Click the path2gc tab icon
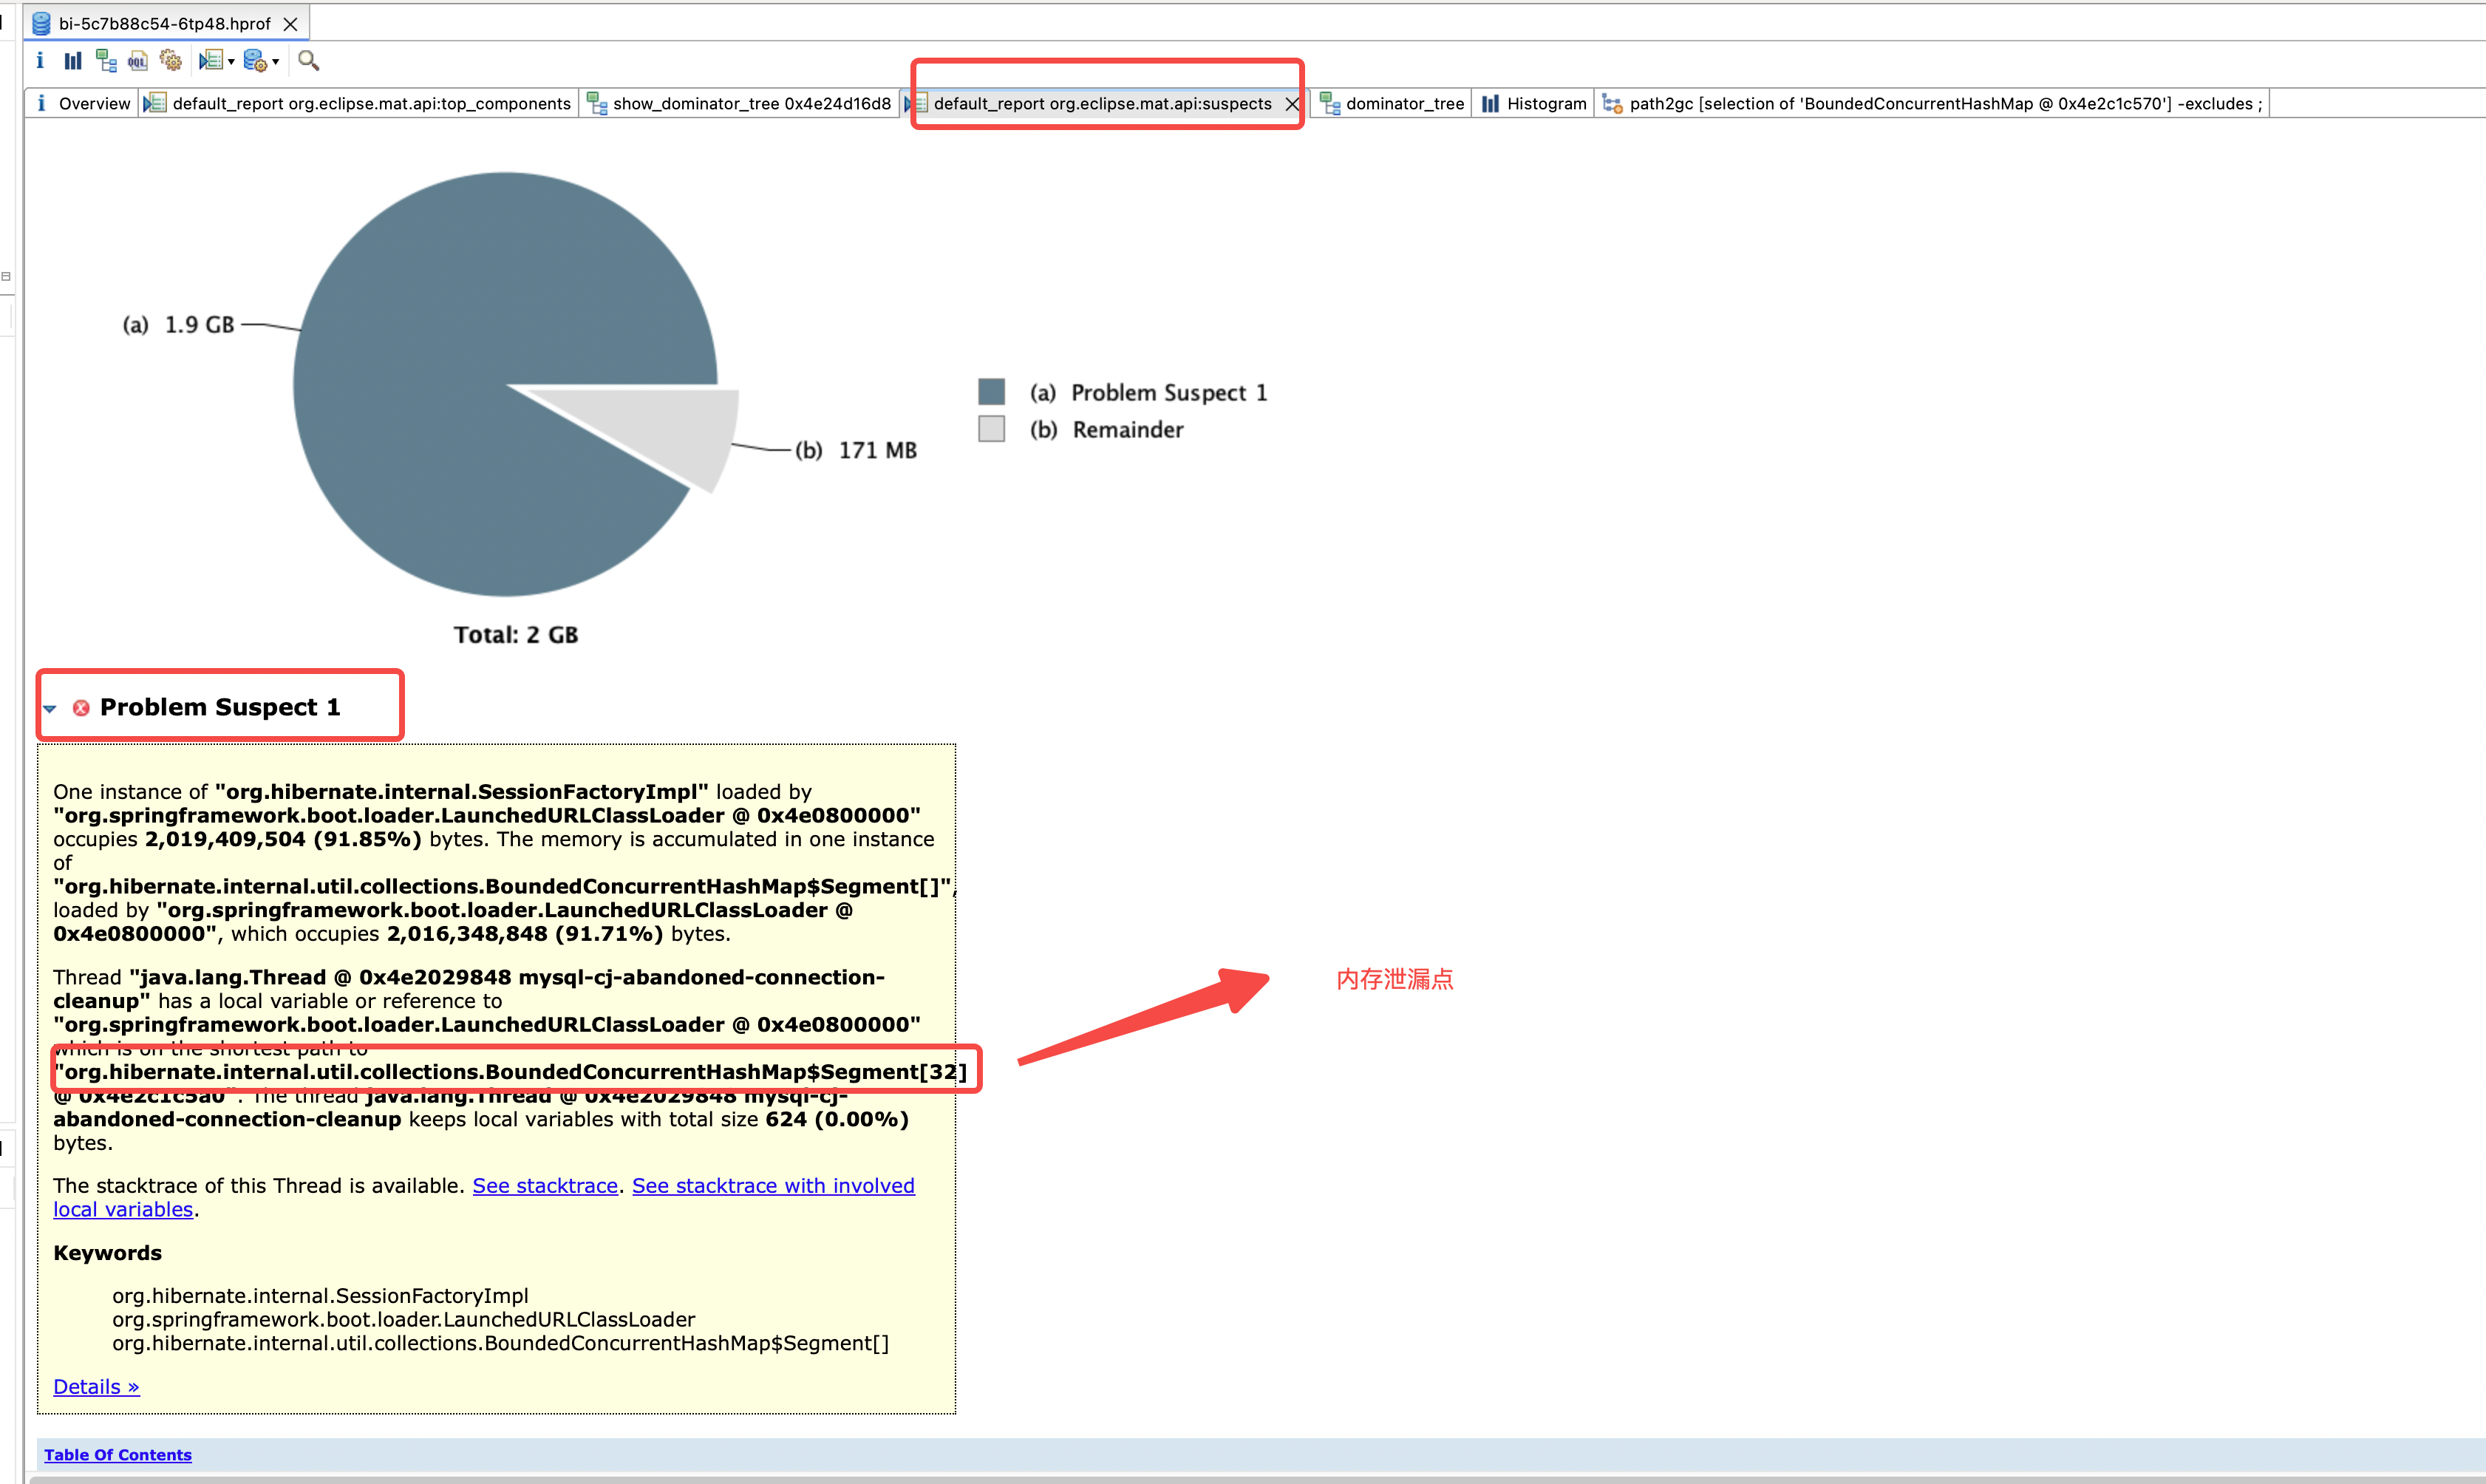This screenshot has height=1484, width=2486. (x=1612, y=103)
